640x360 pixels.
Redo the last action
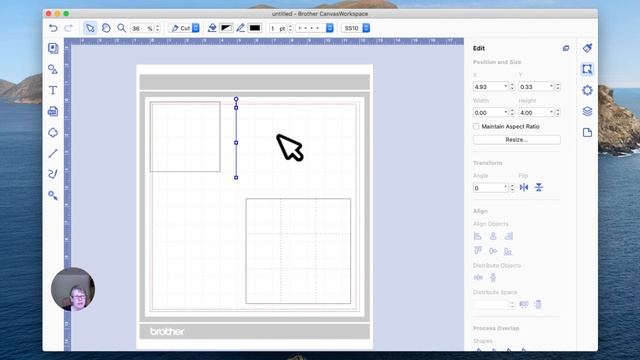68,28
